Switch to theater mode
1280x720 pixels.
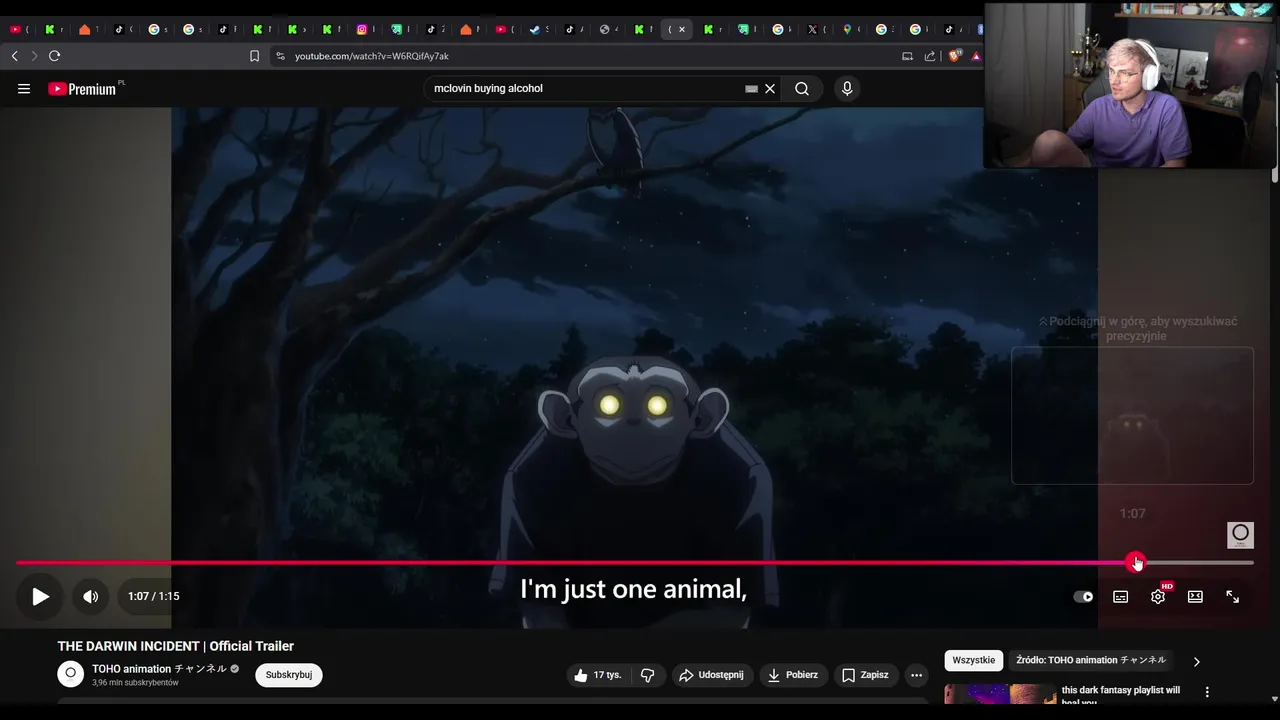1195,596
